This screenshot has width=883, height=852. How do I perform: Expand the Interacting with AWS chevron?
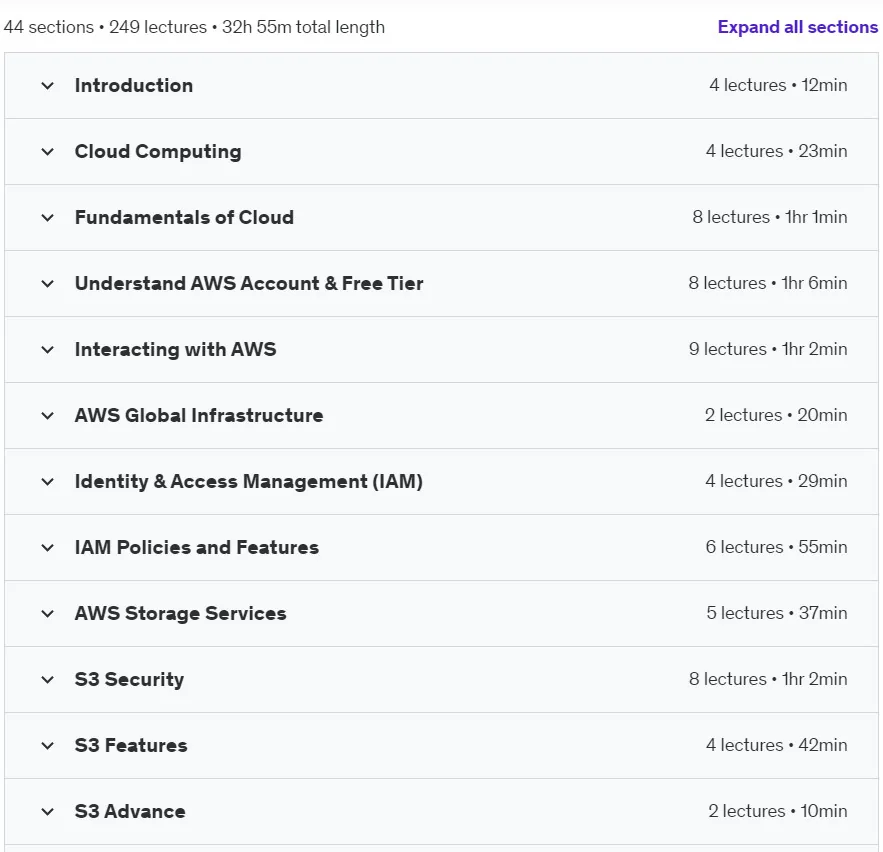48,350
